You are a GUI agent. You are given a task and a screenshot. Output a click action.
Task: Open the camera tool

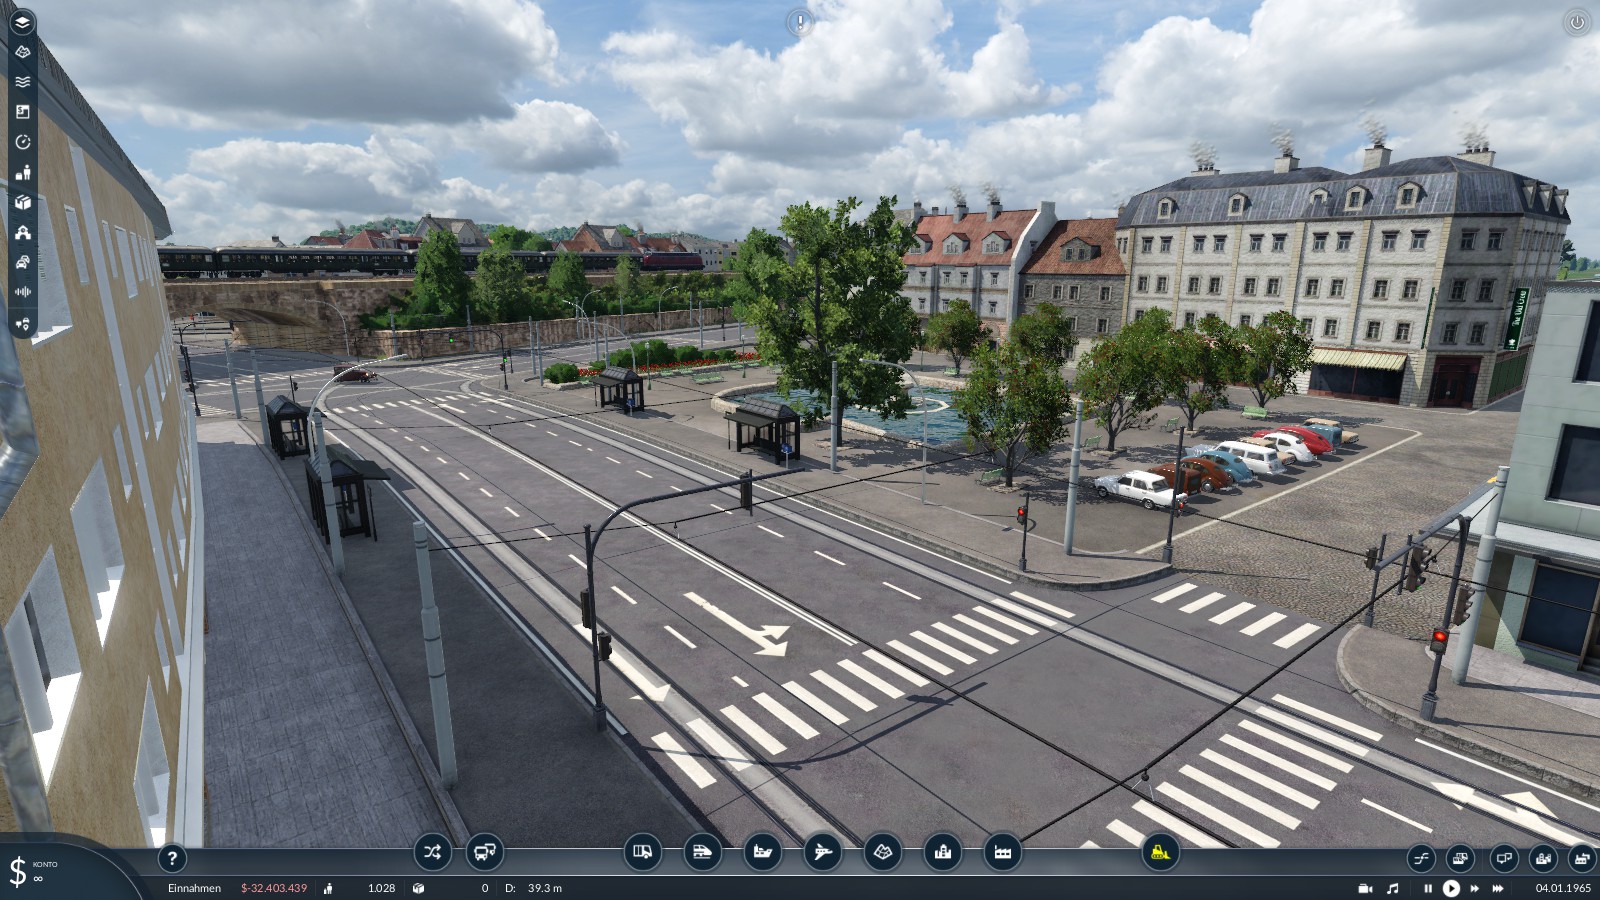[1365, 888]
